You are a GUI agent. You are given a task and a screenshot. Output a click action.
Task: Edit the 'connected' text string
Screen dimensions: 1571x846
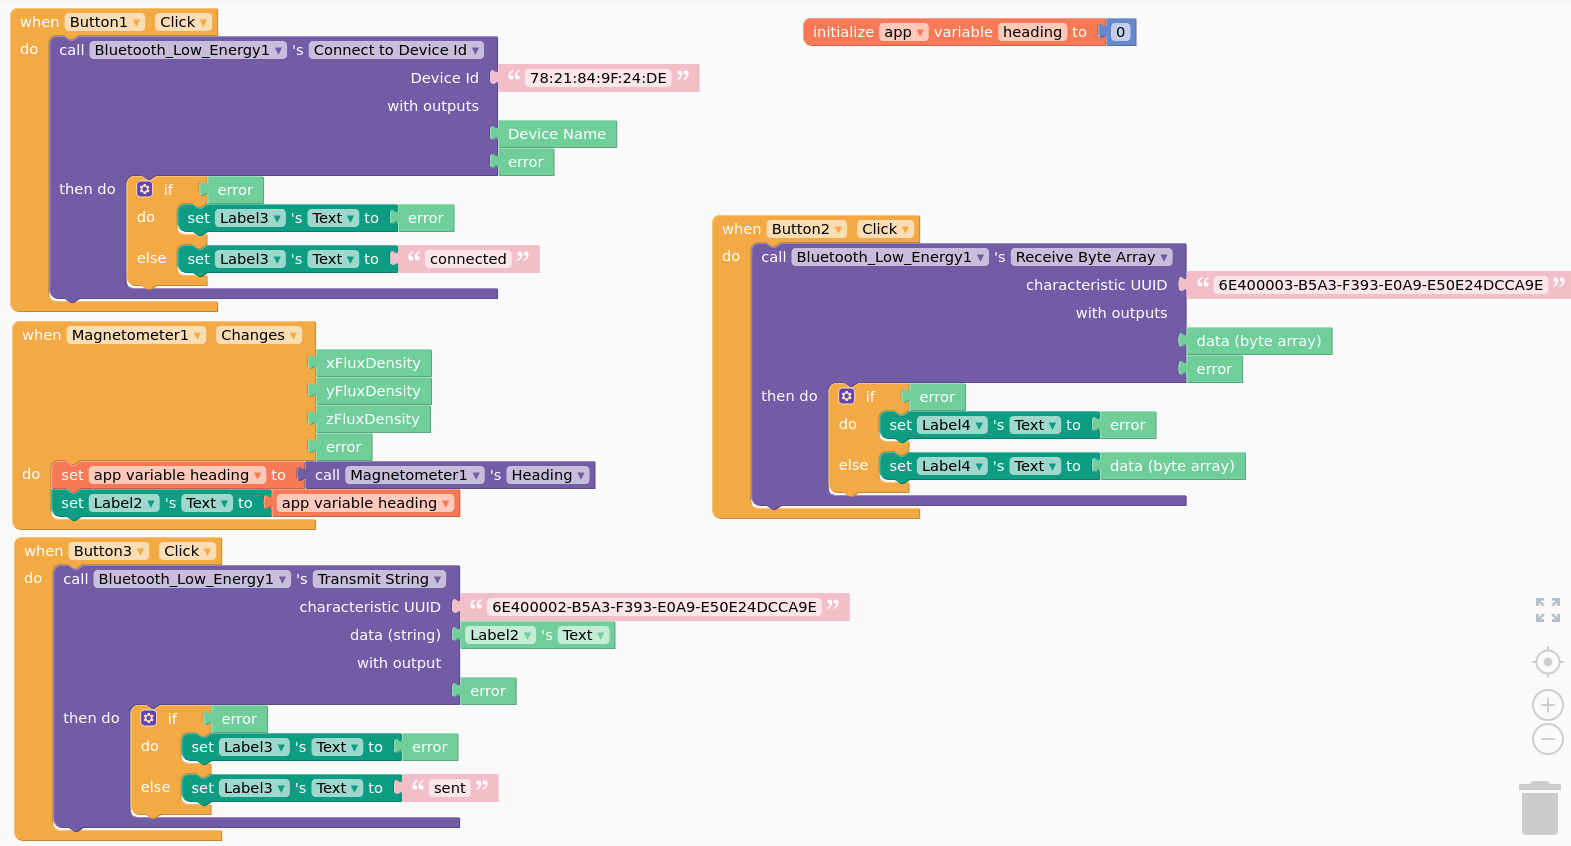(468, 259)
